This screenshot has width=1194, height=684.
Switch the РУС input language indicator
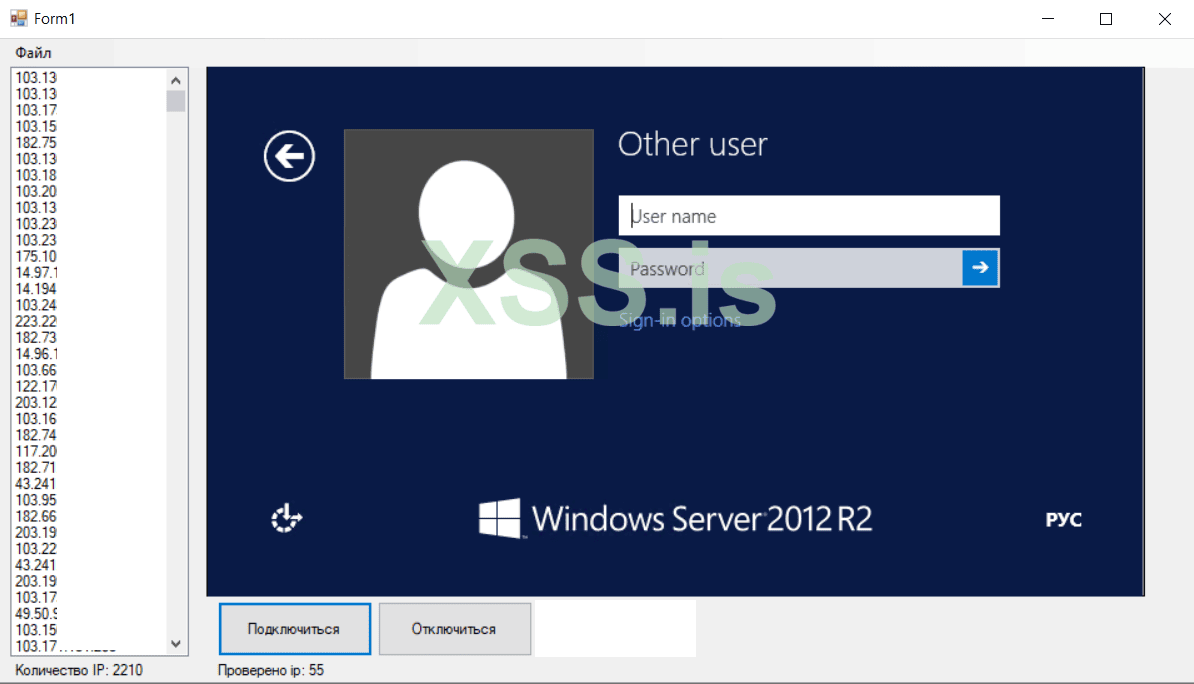click(x=1063, y=520)
